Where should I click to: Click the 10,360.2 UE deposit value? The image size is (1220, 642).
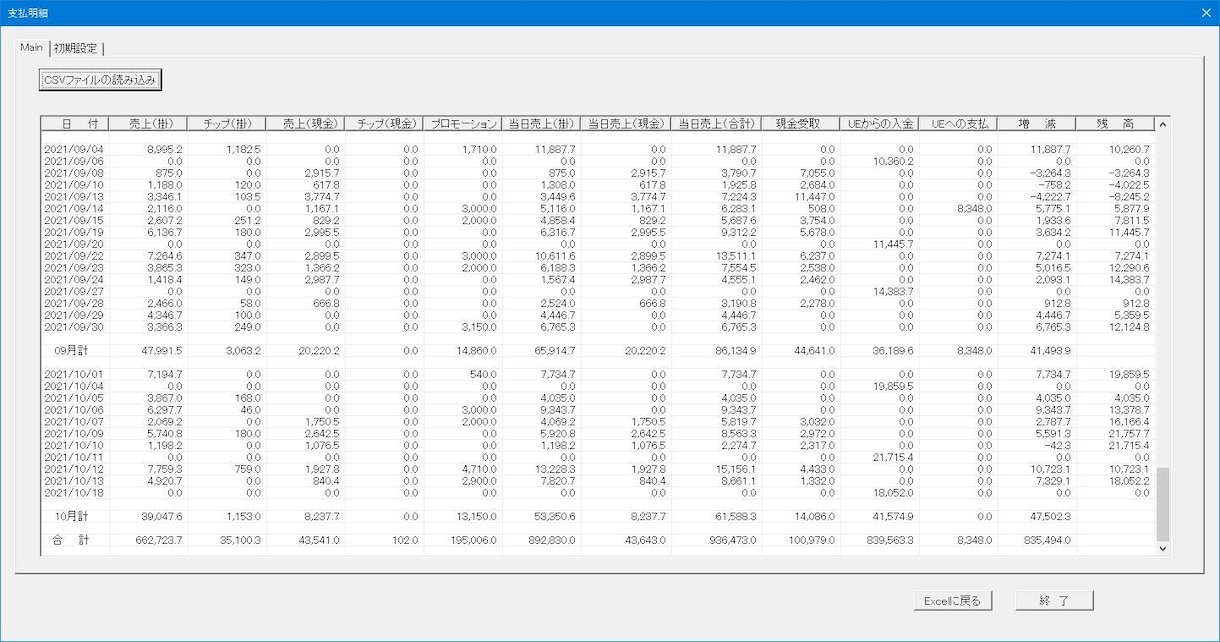(x=894, y=161)
